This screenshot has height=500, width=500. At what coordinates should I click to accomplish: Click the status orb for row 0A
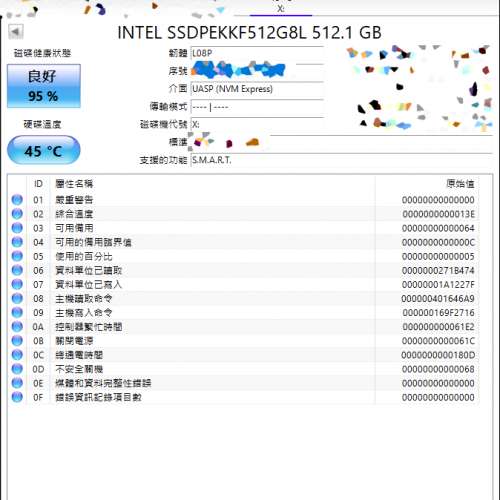coord(17,327)
